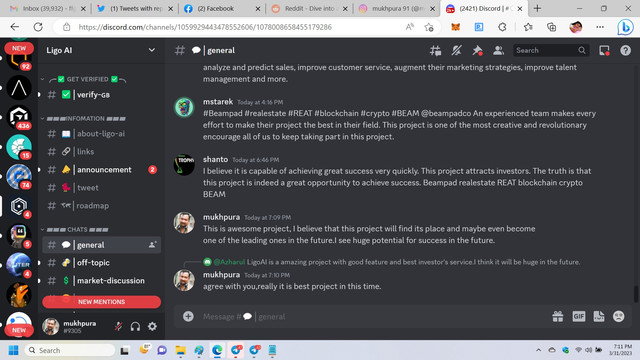Viewport: 640px width, 360px height.
Task: Toggle headphones deafen in user panel
Action: (x=135, y=327)
